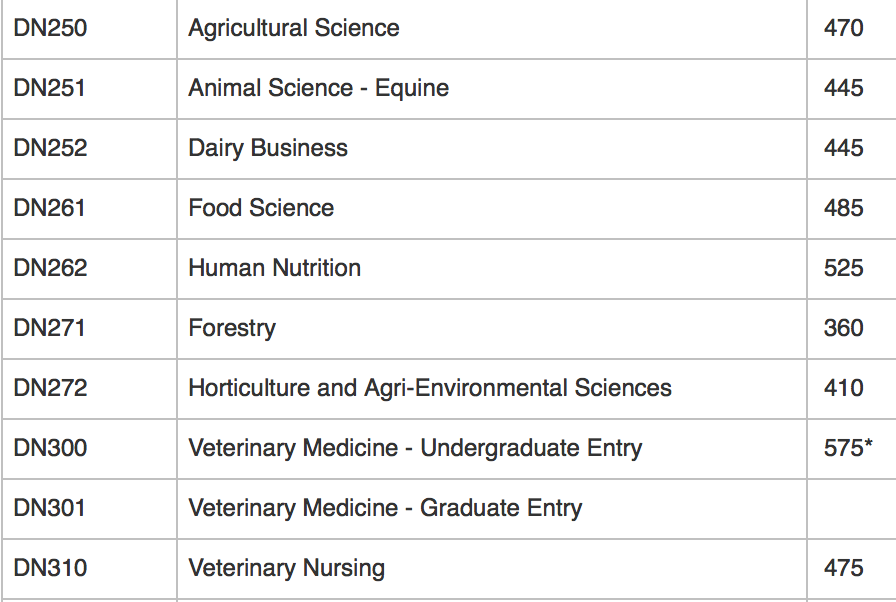The height and width of the screenshot is (602, 896).
Task: Select the Food Science entry
Action: [261, 208]
